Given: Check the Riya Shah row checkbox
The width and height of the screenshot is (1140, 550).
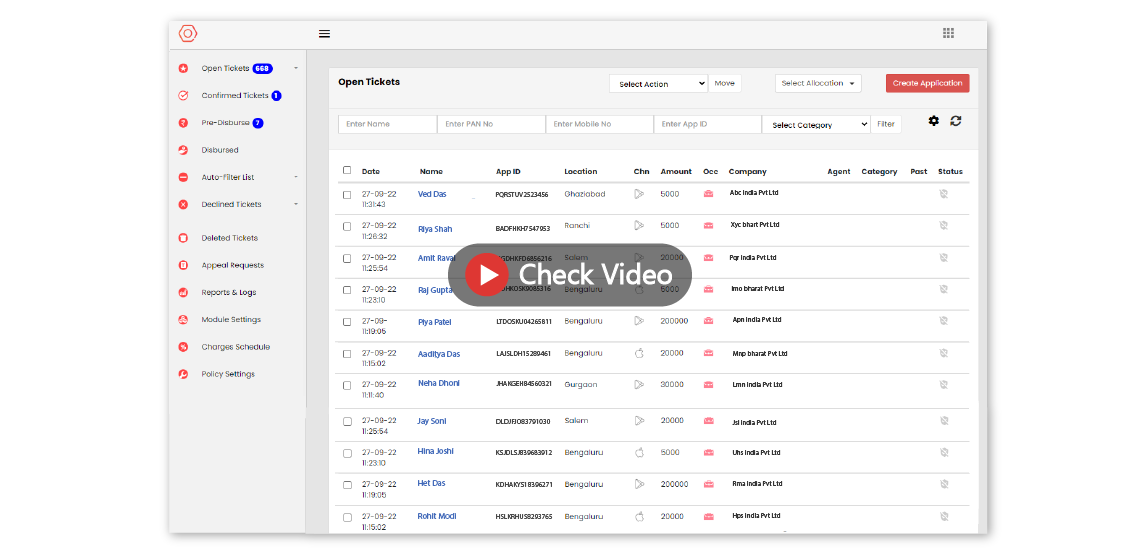Looking at the screenshot, I should [x=347, y=226].
